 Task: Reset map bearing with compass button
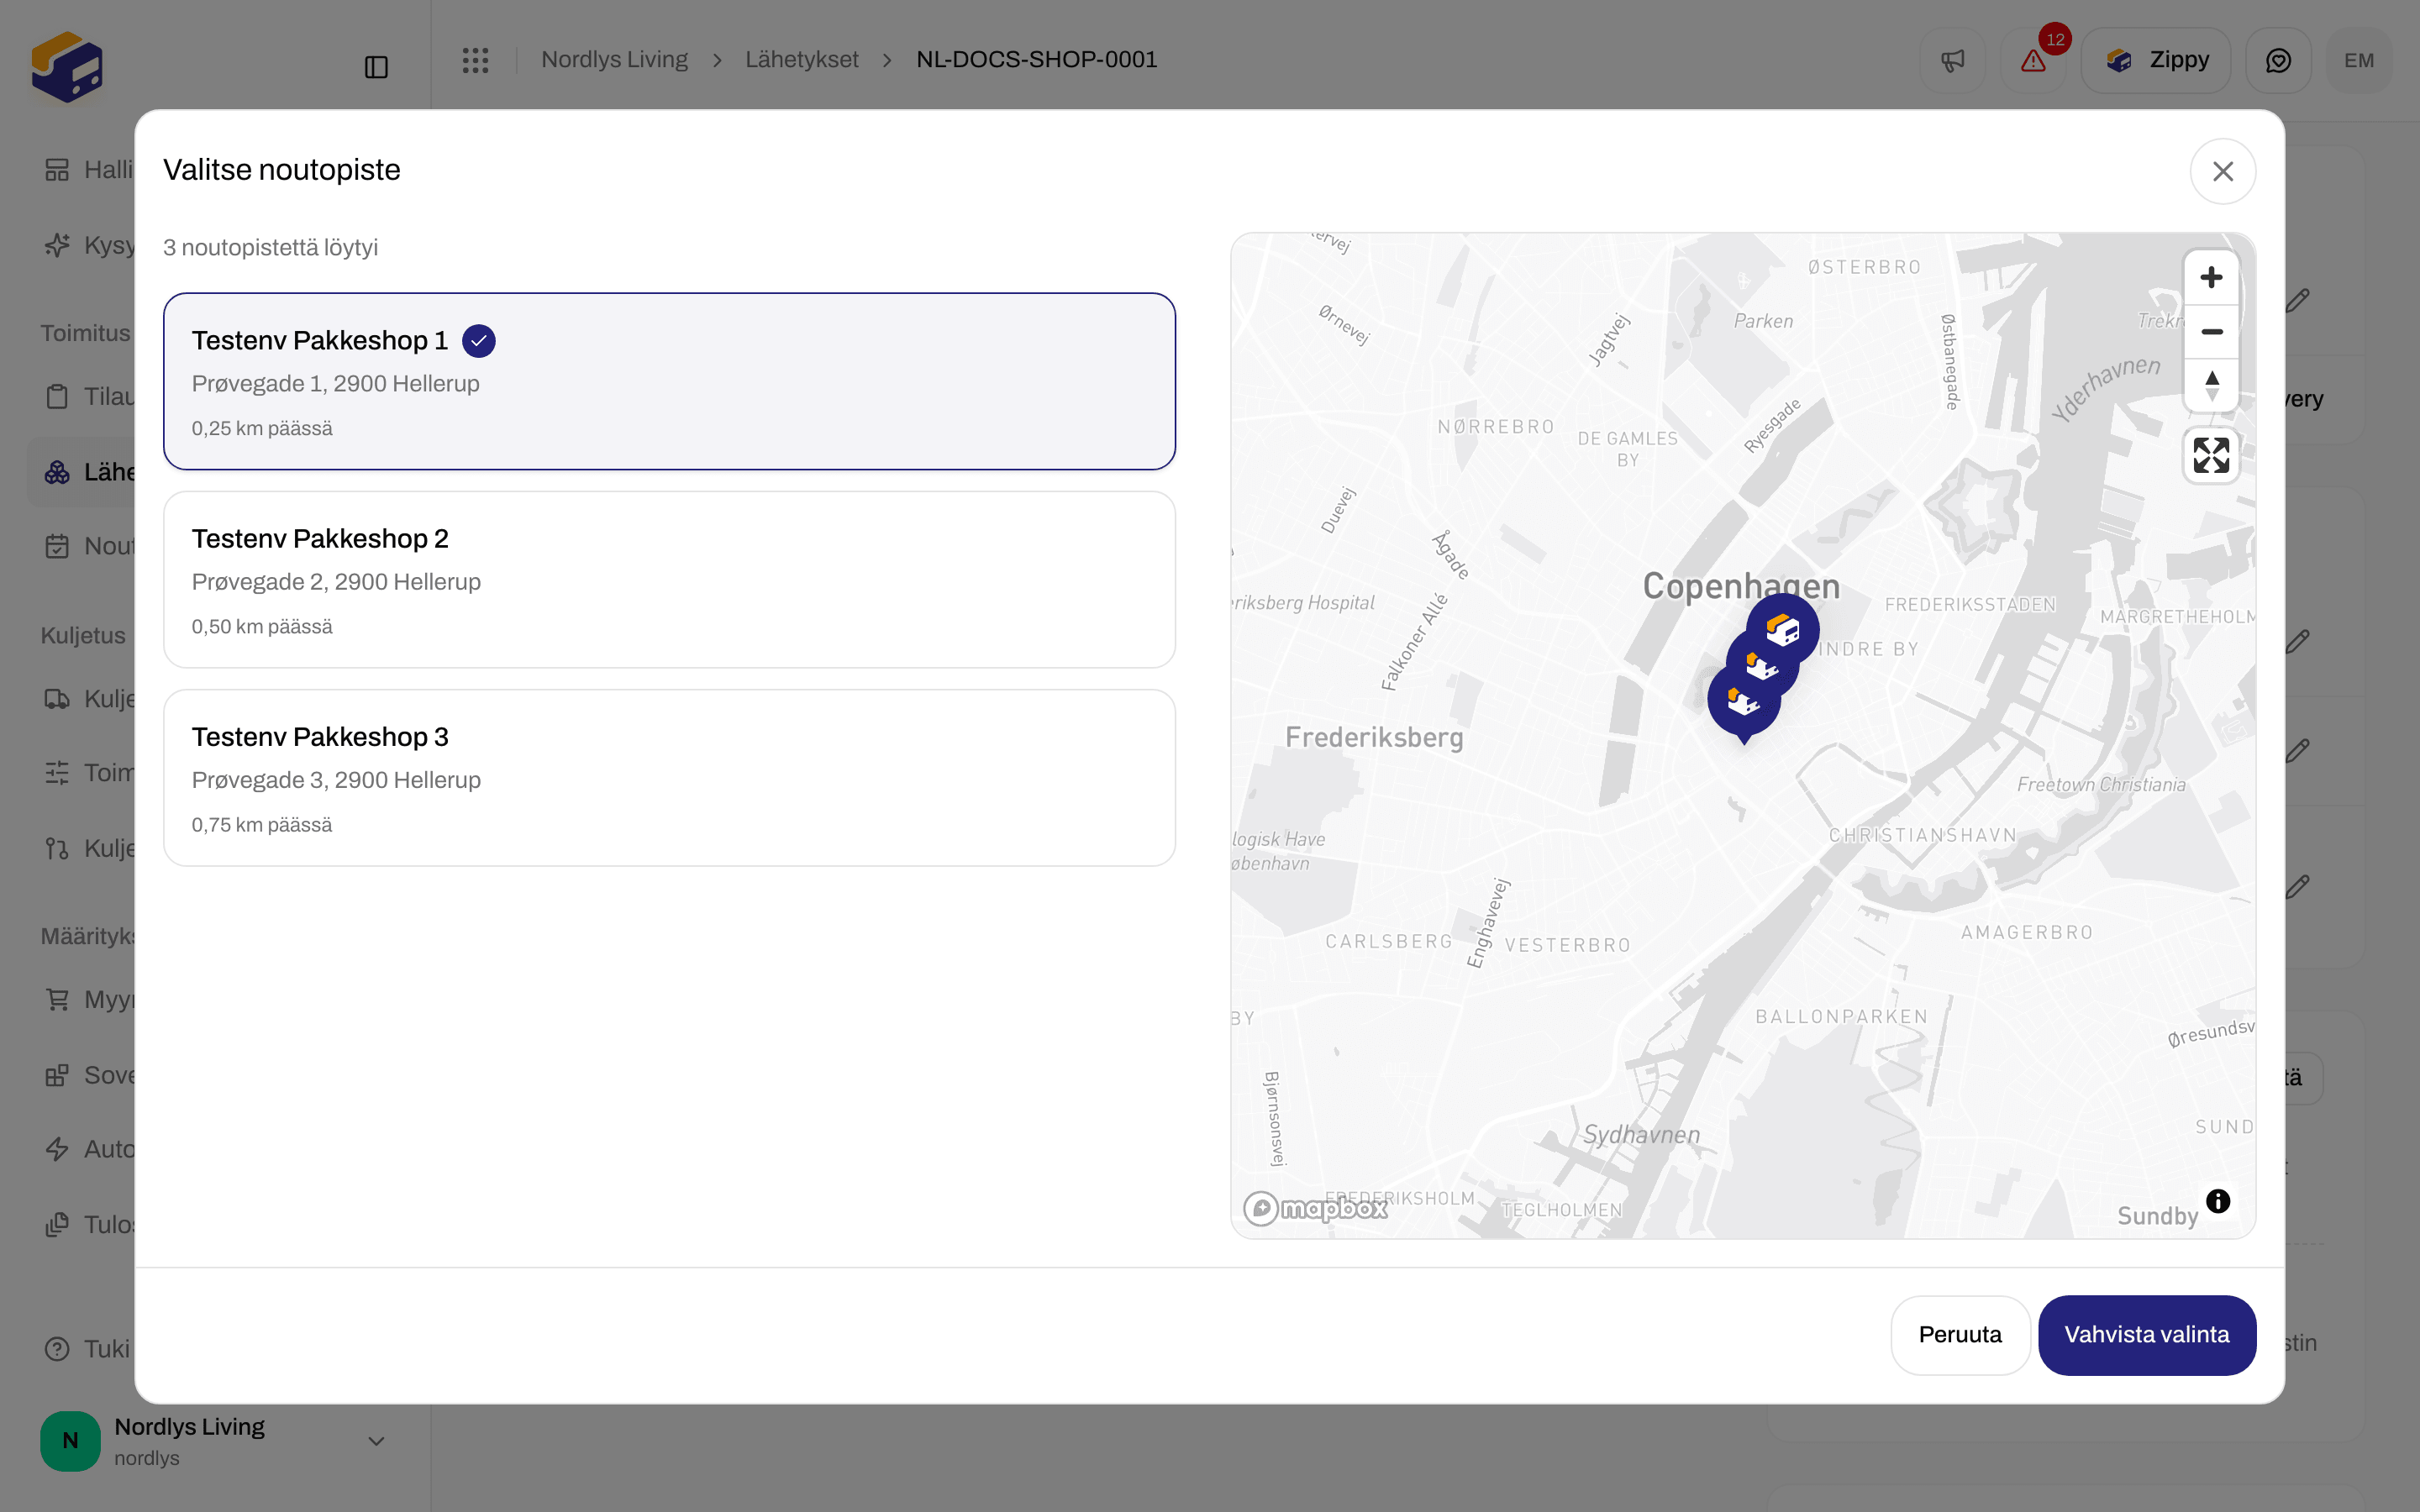click(x=2211, y=385)
